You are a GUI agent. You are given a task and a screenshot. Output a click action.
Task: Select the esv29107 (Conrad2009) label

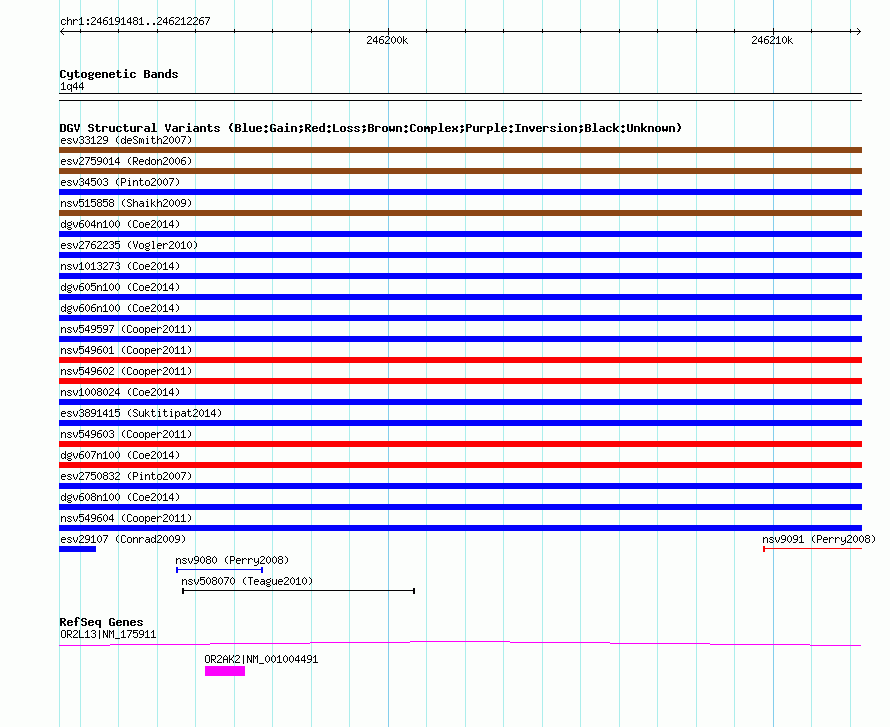click(123, 539)
